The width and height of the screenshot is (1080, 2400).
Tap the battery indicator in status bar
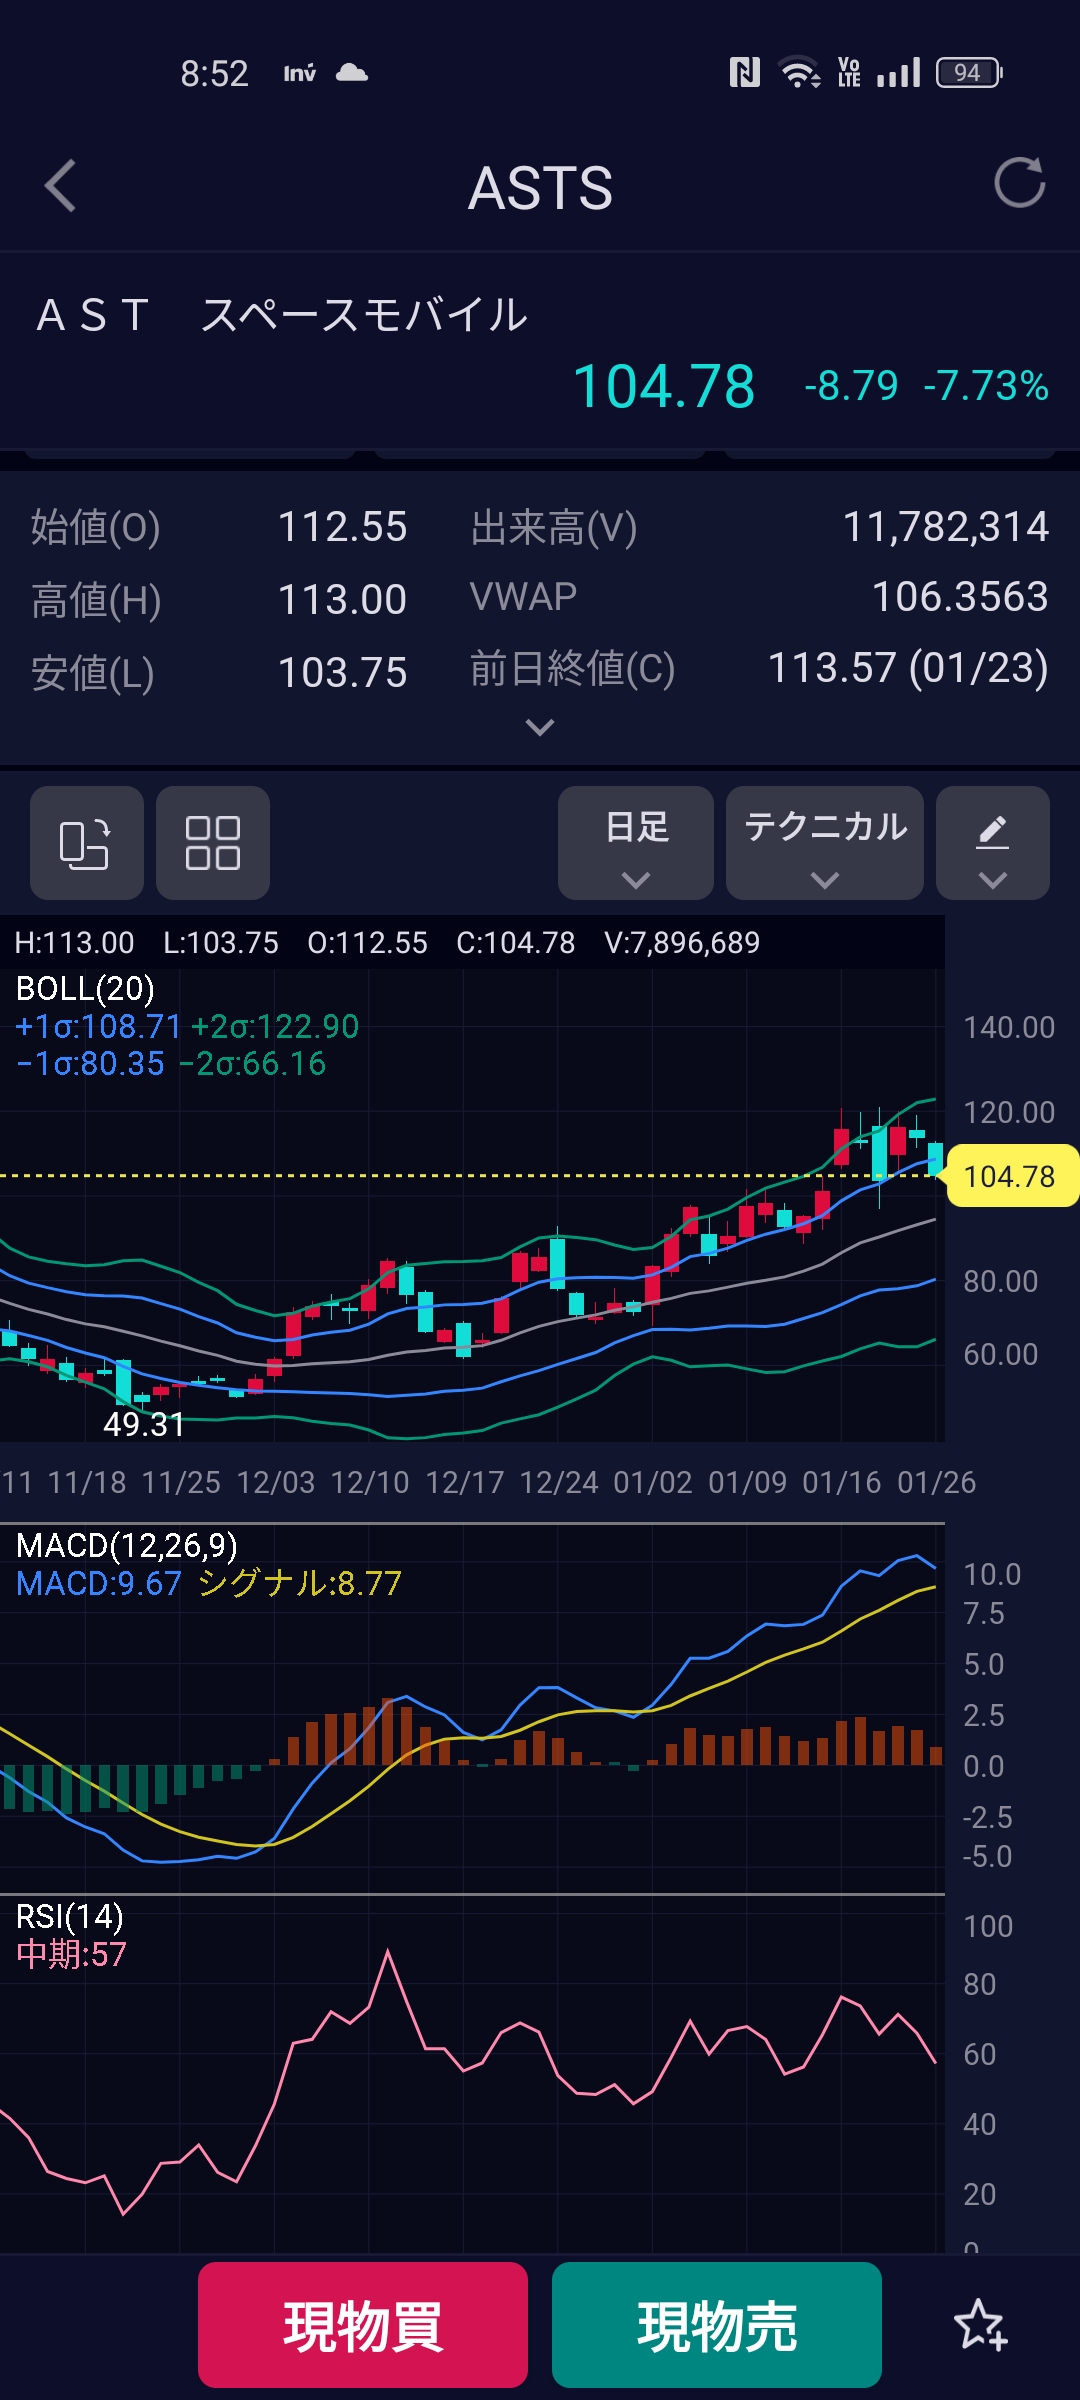968,73
